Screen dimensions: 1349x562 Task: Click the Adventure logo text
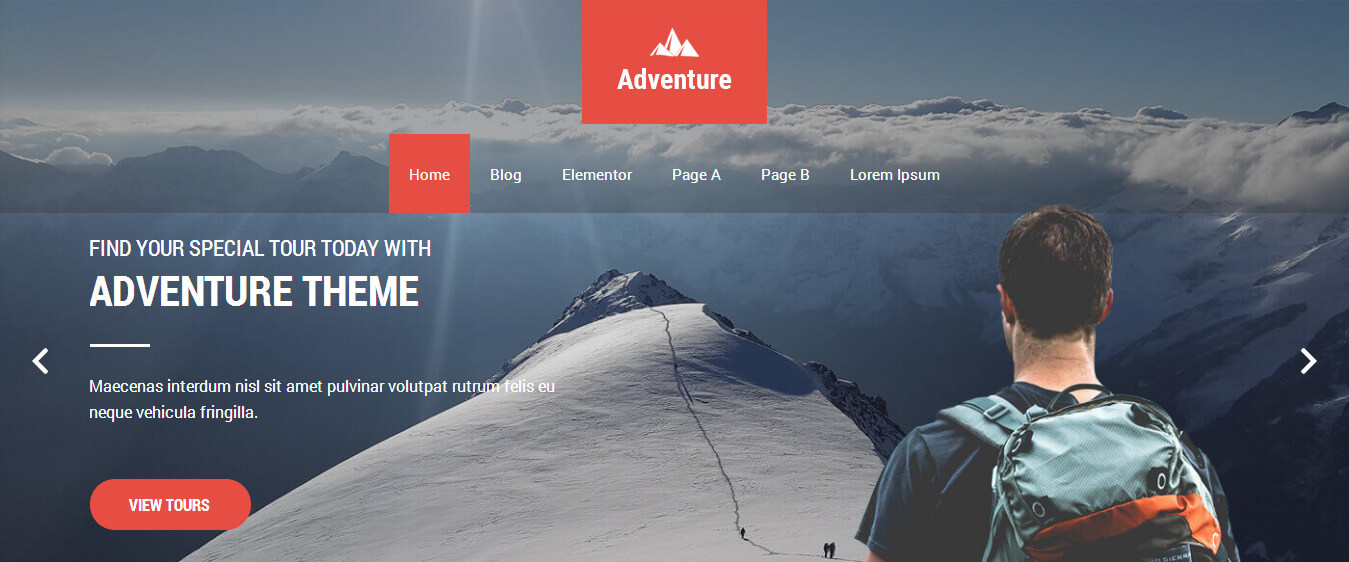(x=674, y=79)
